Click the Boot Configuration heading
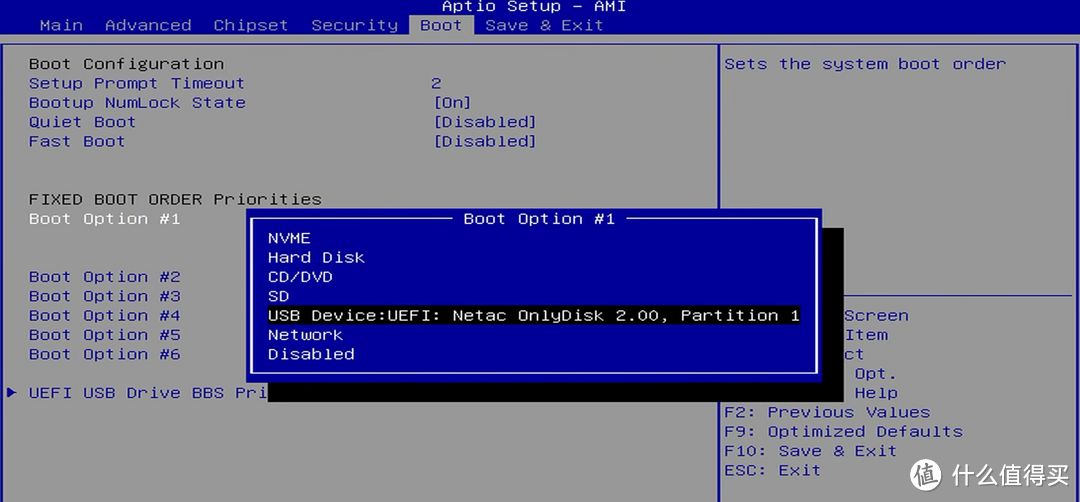Viewport: 1080px width, 502px height. [126, 64]
